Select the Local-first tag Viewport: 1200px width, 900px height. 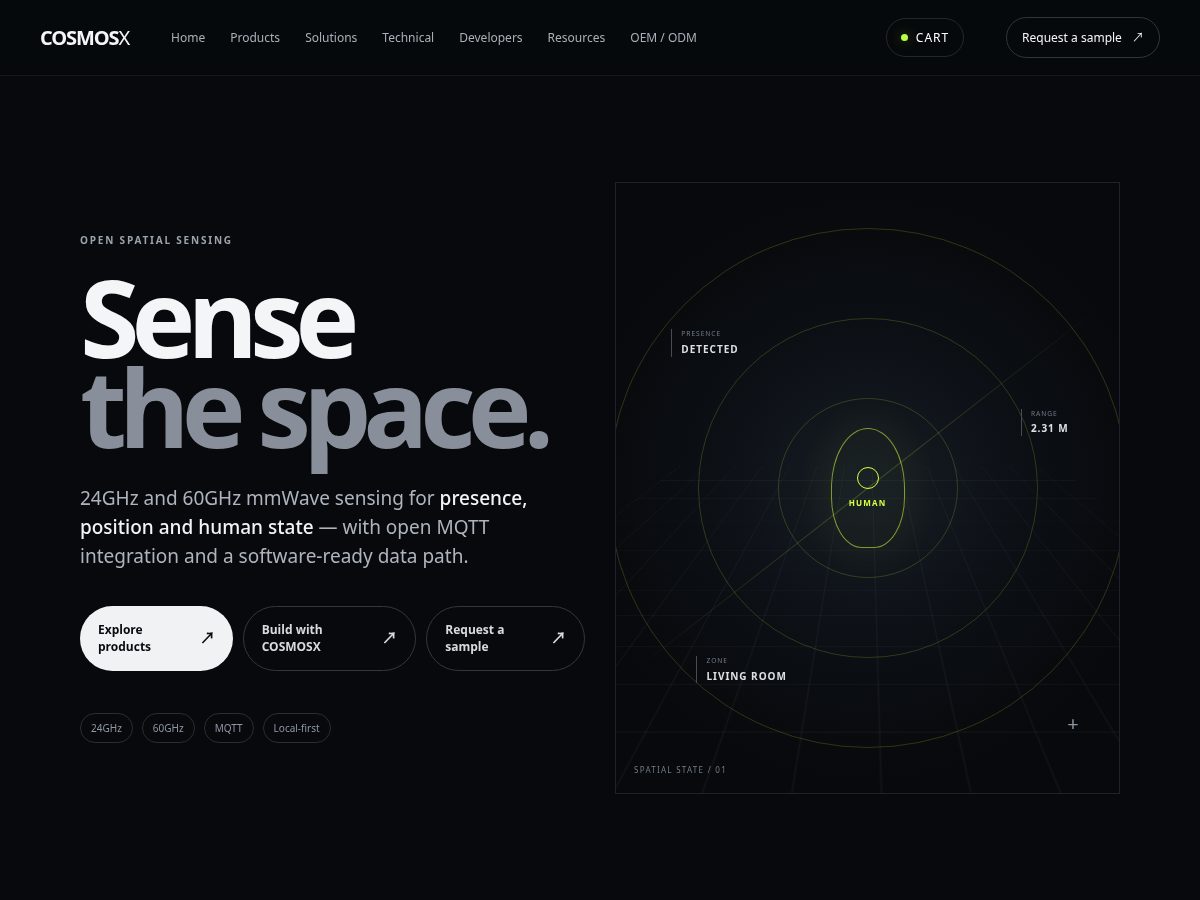click(x=297, y=728)
